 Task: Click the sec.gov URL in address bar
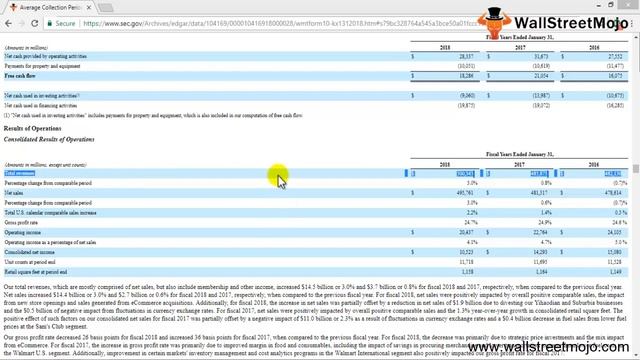pos(279,23)
